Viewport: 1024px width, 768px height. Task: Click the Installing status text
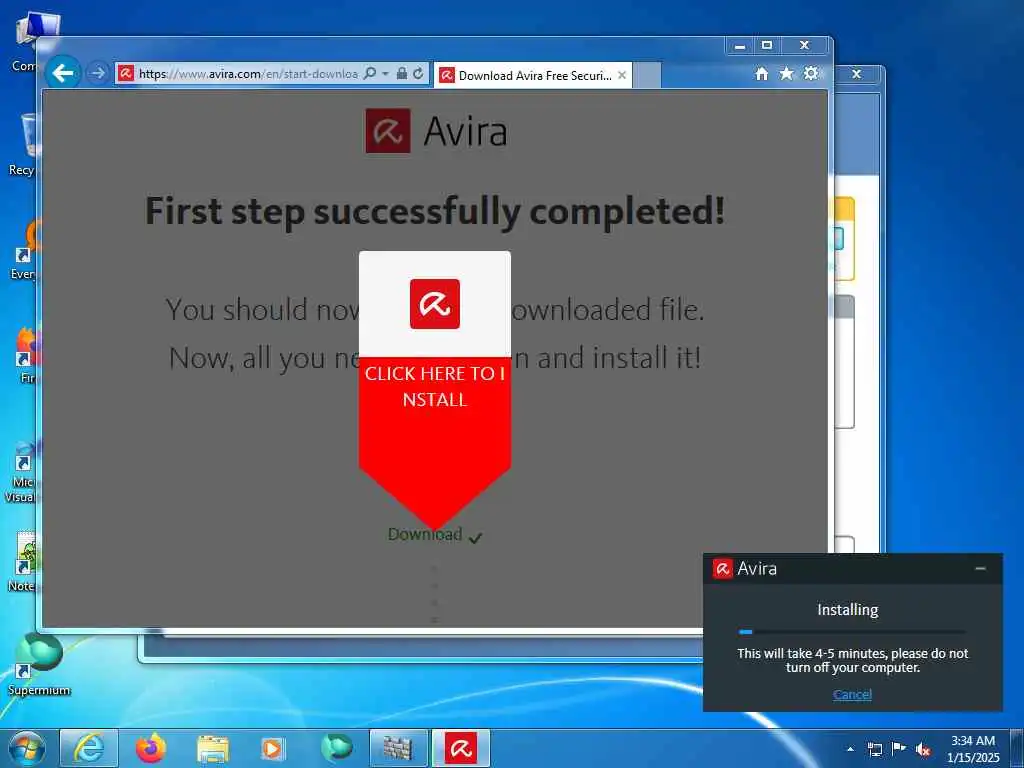[848, 609]
